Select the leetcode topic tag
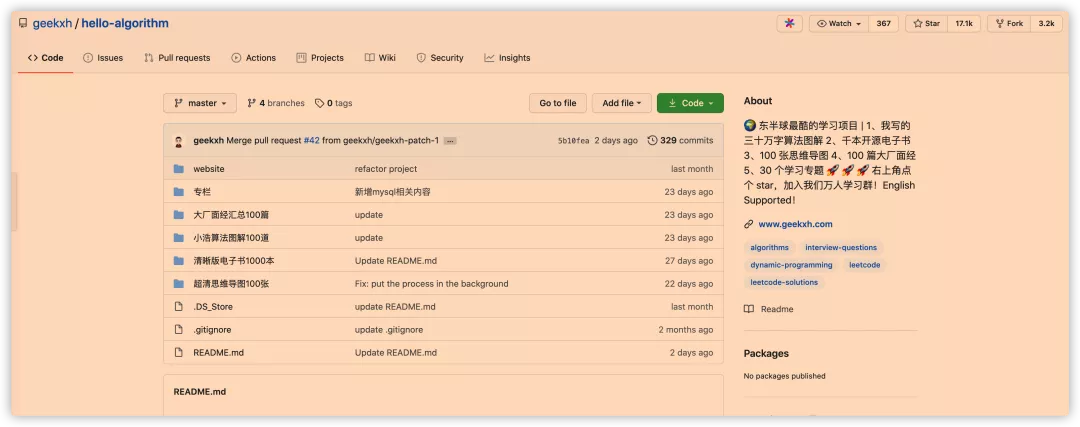Image resolution: width=1080 pixels, height=427 pixels. (864, 264)
